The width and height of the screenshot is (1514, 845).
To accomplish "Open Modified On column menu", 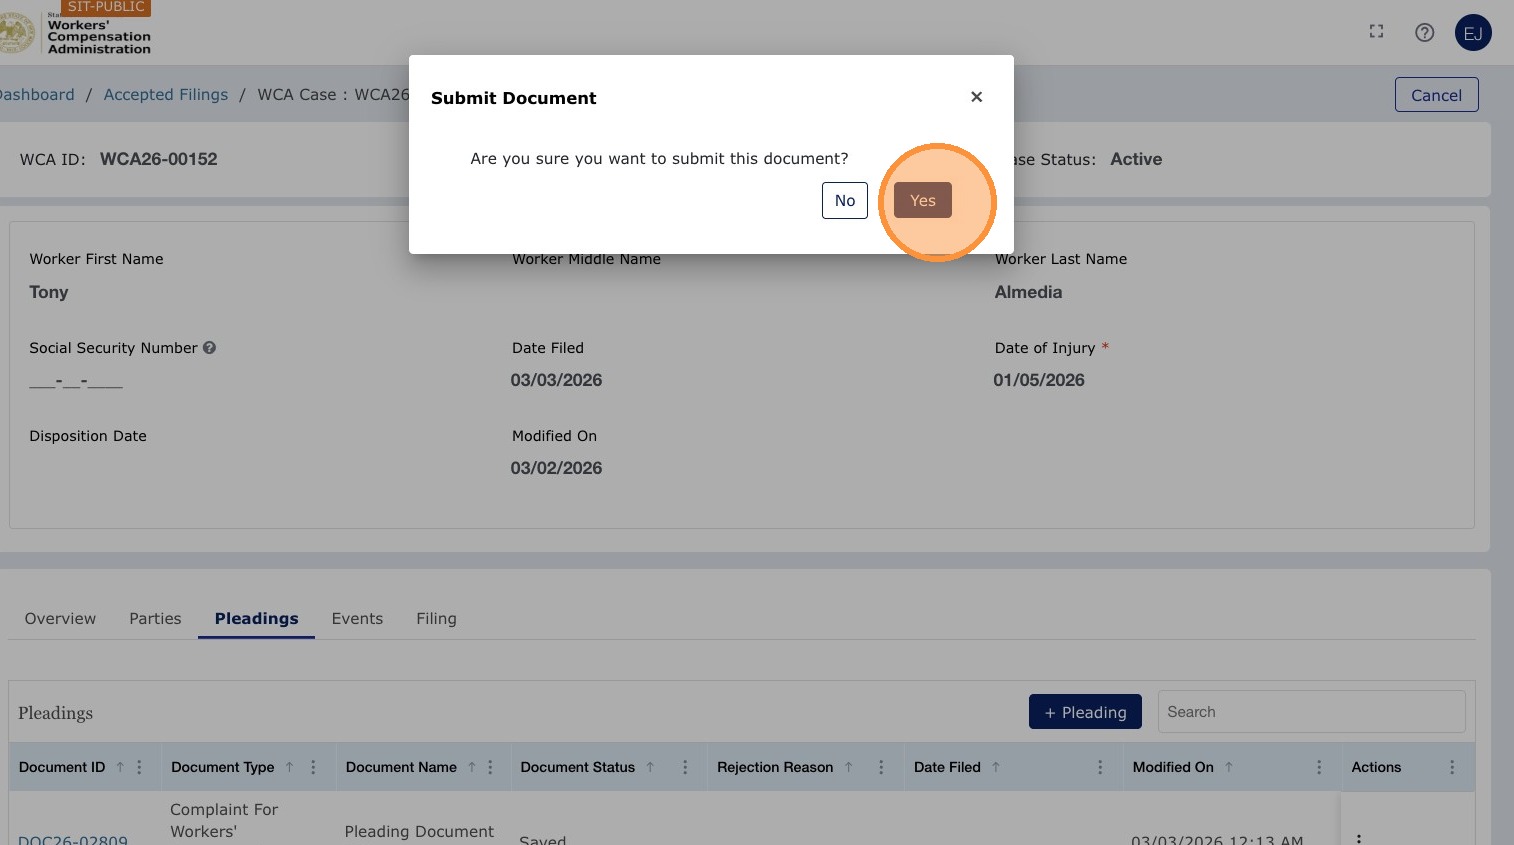I will (x=1319, y=767).
